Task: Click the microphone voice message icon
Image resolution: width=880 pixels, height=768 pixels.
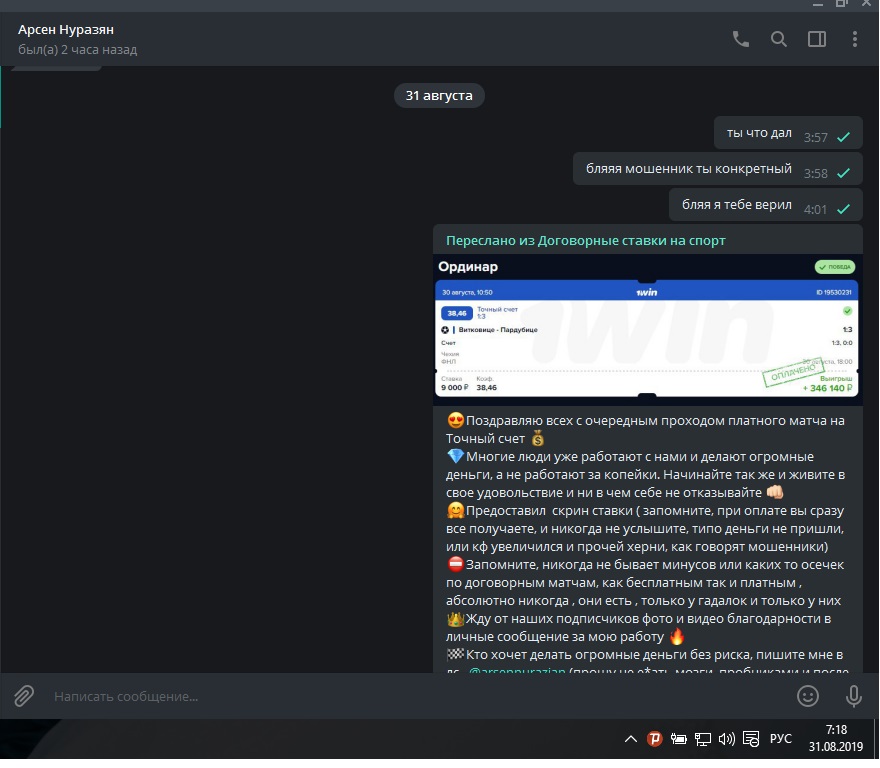Action: point(854,696)
